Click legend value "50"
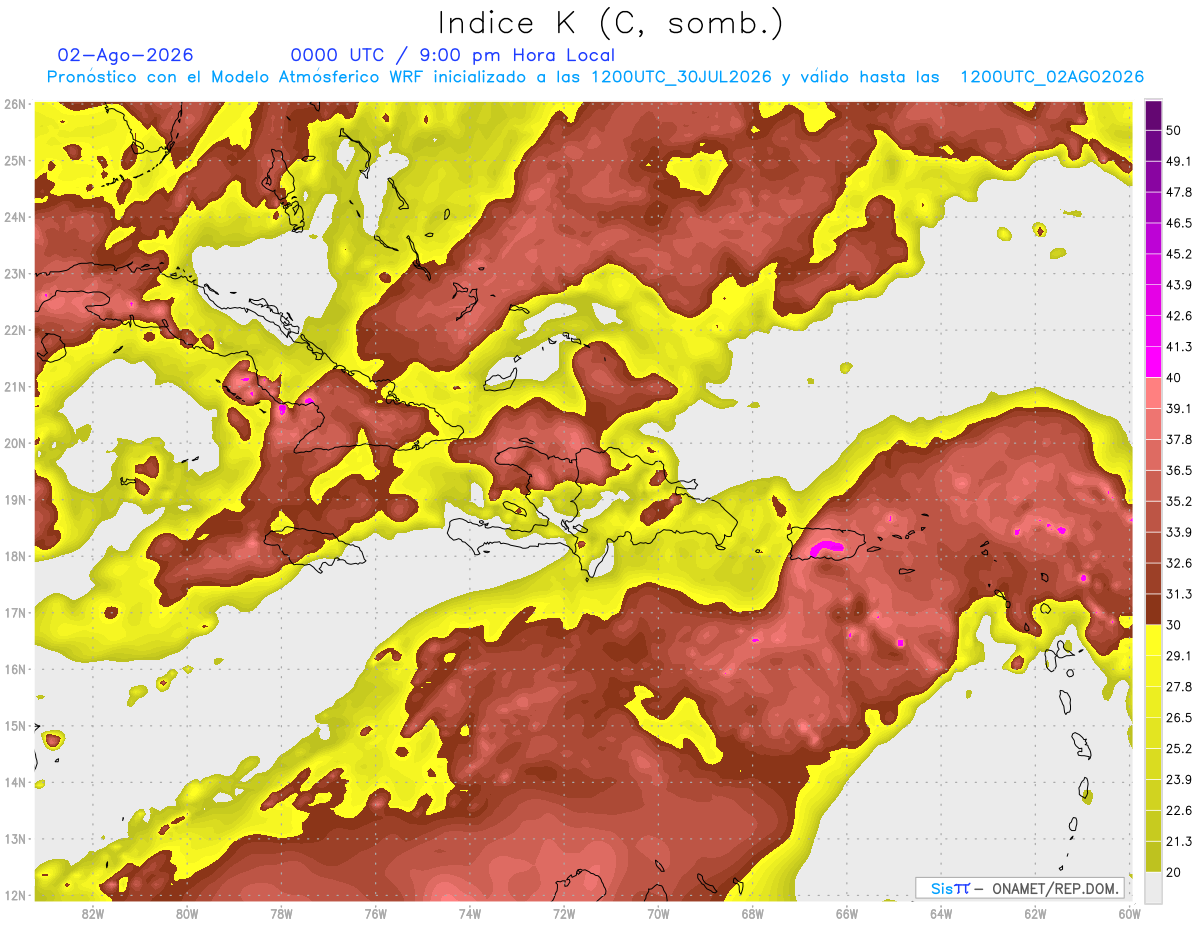Screen dimensions: 1200x927 tap(1174, 133)
